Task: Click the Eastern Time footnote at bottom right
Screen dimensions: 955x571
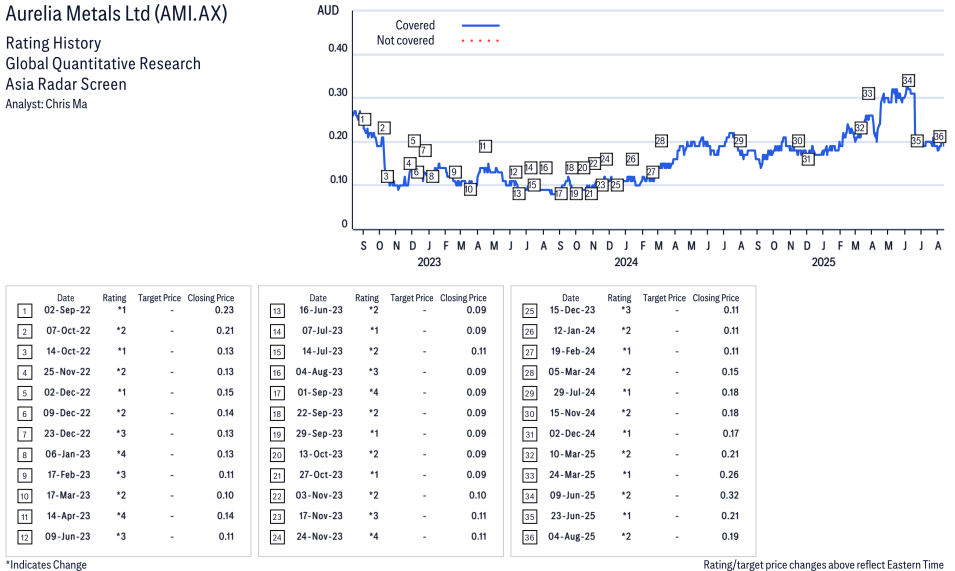Action: 823,565
